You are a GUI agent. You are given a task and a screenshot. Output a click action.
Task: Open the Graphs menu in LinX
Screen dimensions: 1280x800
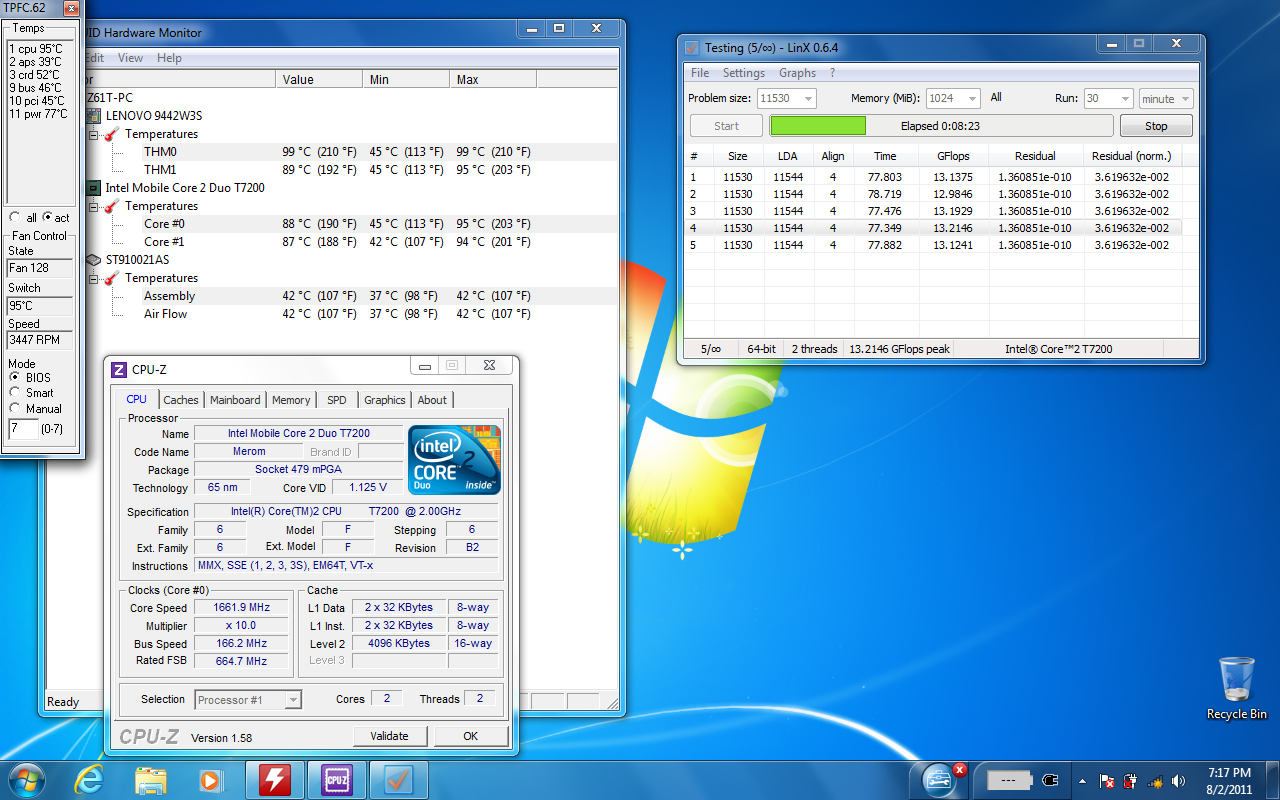pos(797,73)
